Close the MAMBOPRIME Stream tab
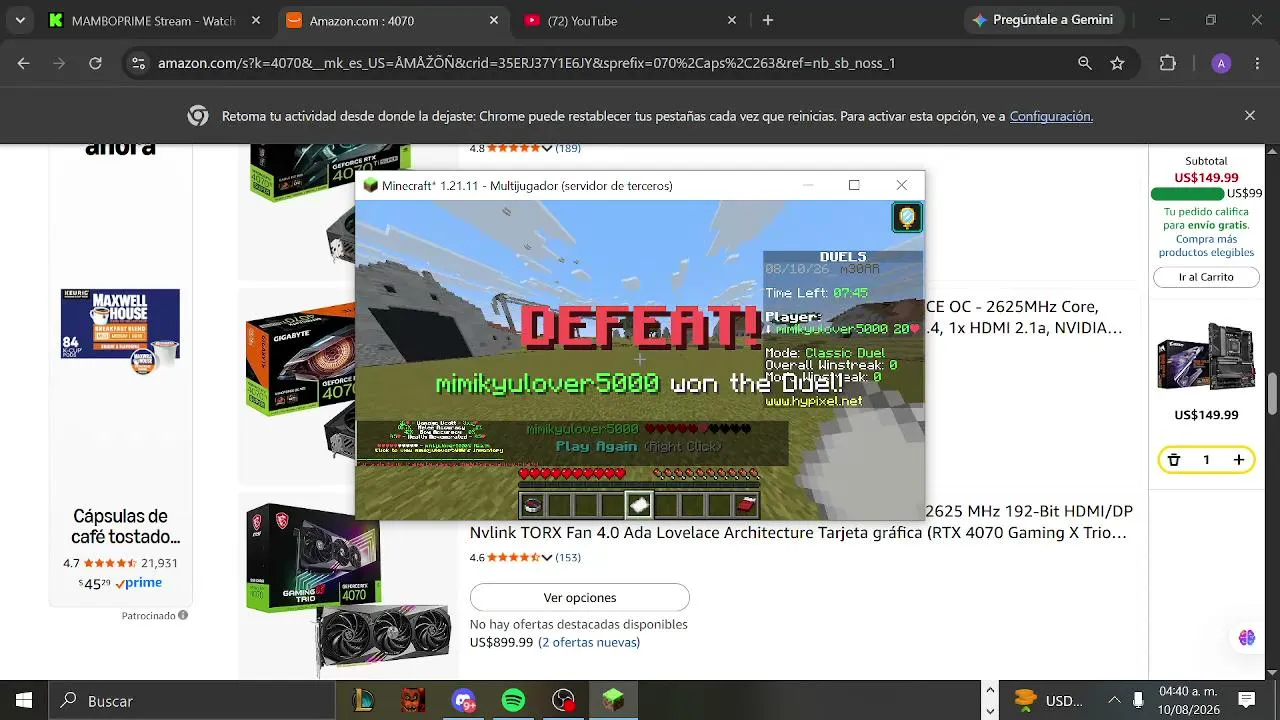The width and height of the screenshot is (1280, 720). point(256,20)
